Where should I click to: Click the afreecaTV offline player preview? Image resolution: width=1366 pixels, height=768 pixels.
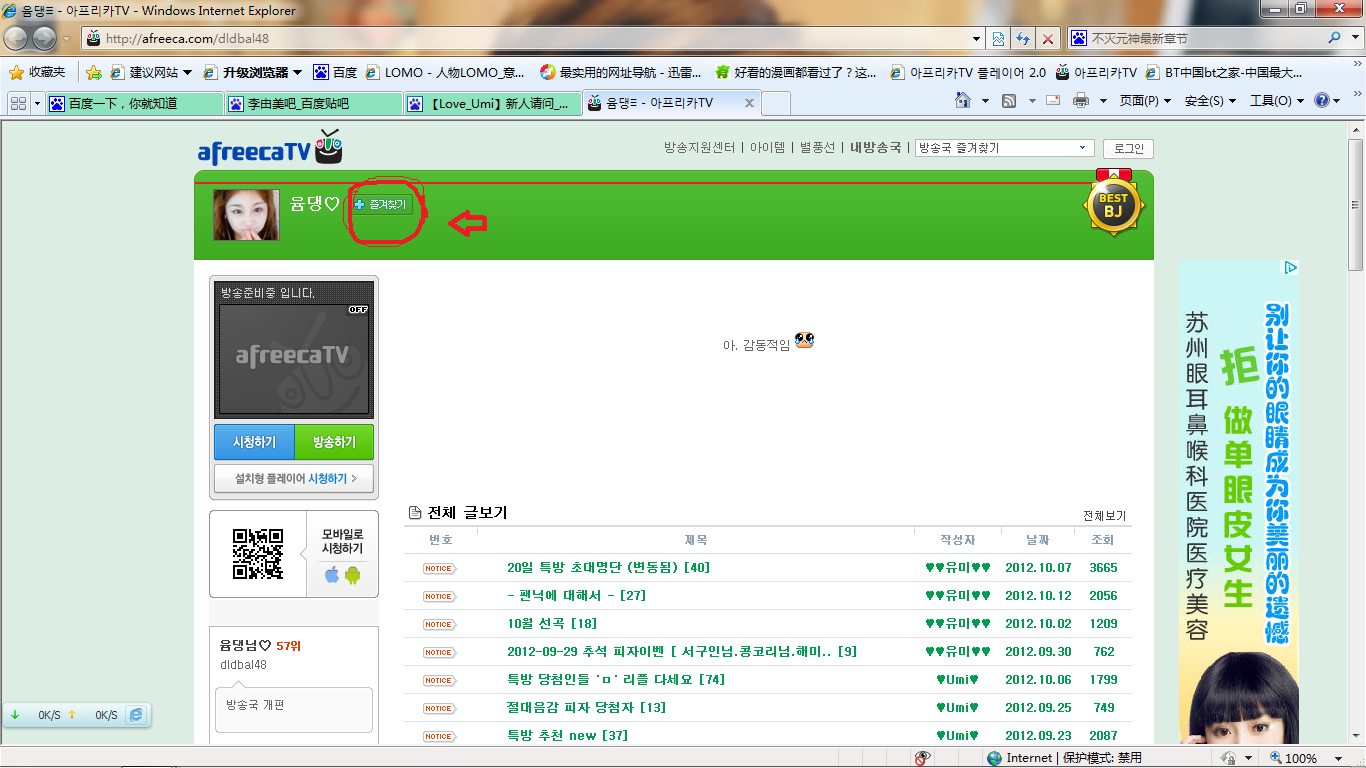pyautogui.click(x=294, y=359)
